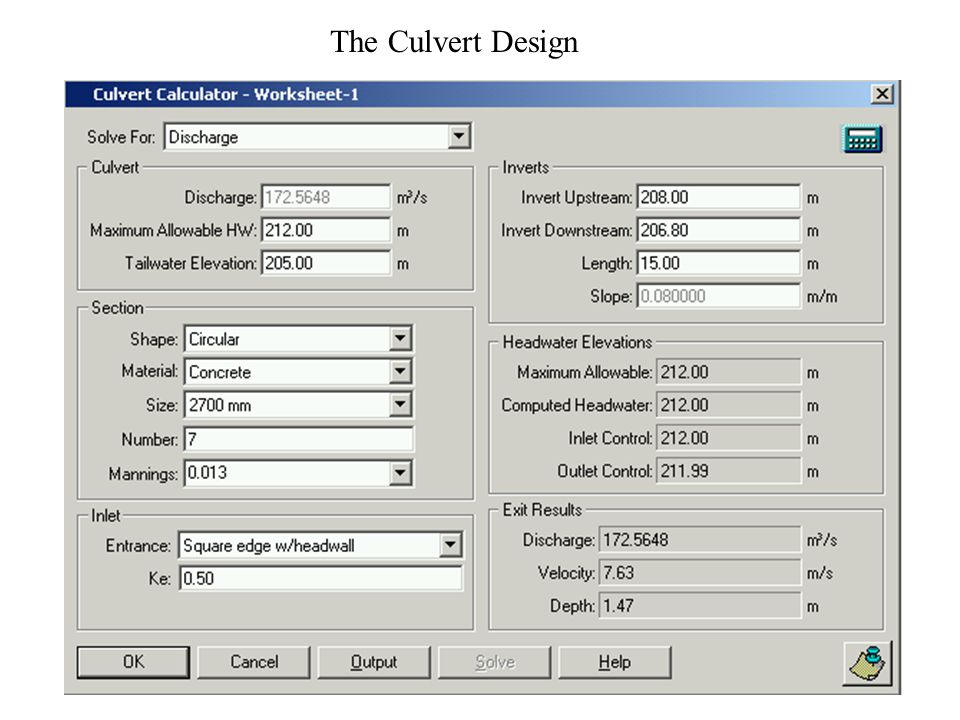Click the Section group label
This screenshot has width=960, height=720.
pyautogui.click(x=117, y=307)
